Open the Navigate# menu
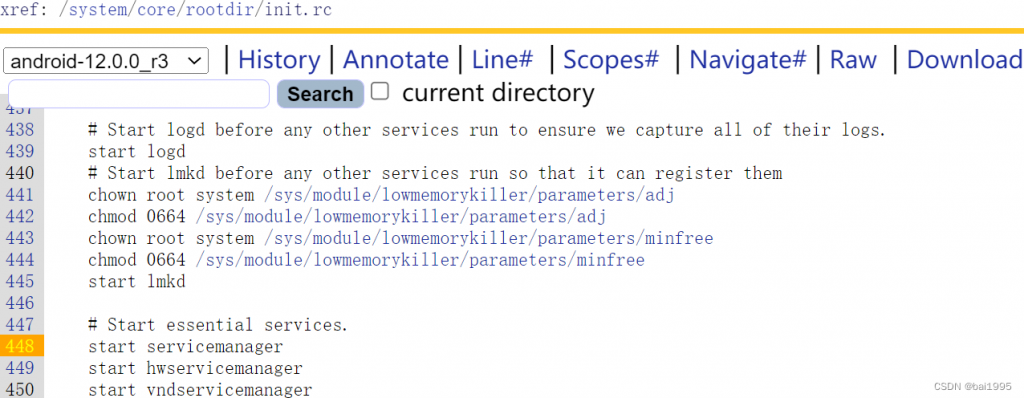1024x398 pixels. (748, 59)
